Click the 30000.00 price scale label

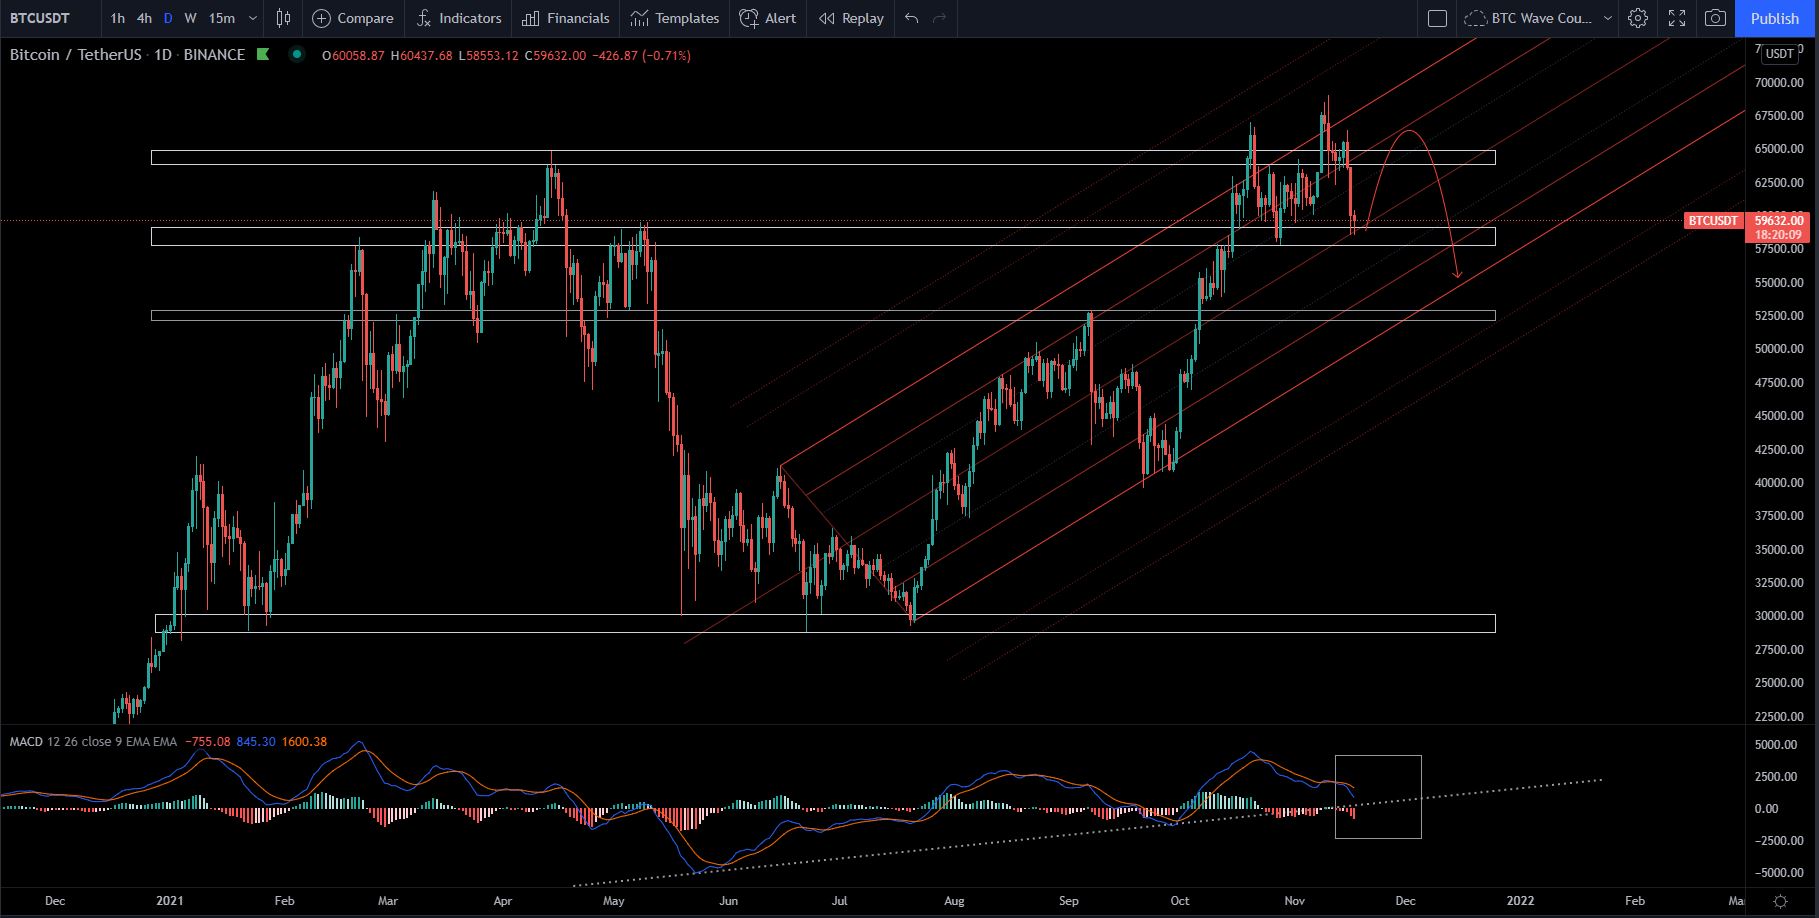tap(1779, 616)
